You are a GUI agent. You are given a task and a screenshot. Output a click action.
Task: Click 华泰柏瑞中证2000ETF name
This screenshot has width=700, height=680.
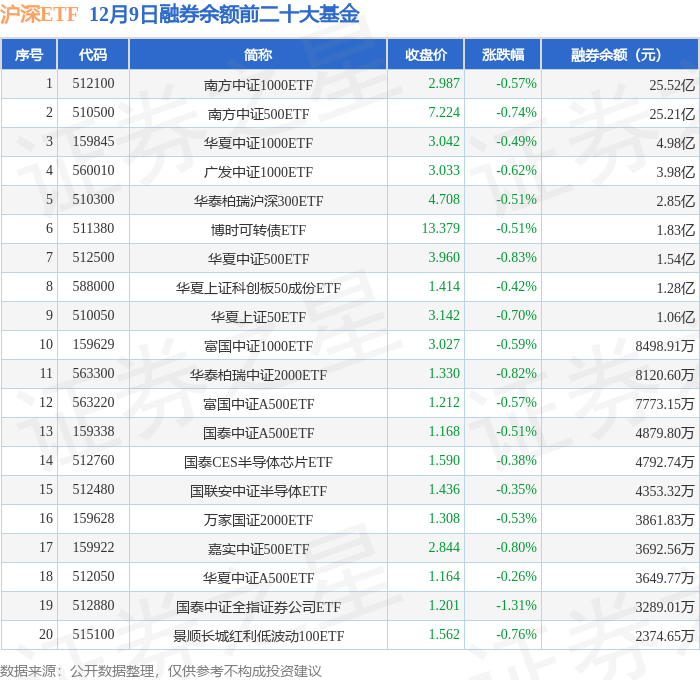pyautogui.click(x=258, y=375)
